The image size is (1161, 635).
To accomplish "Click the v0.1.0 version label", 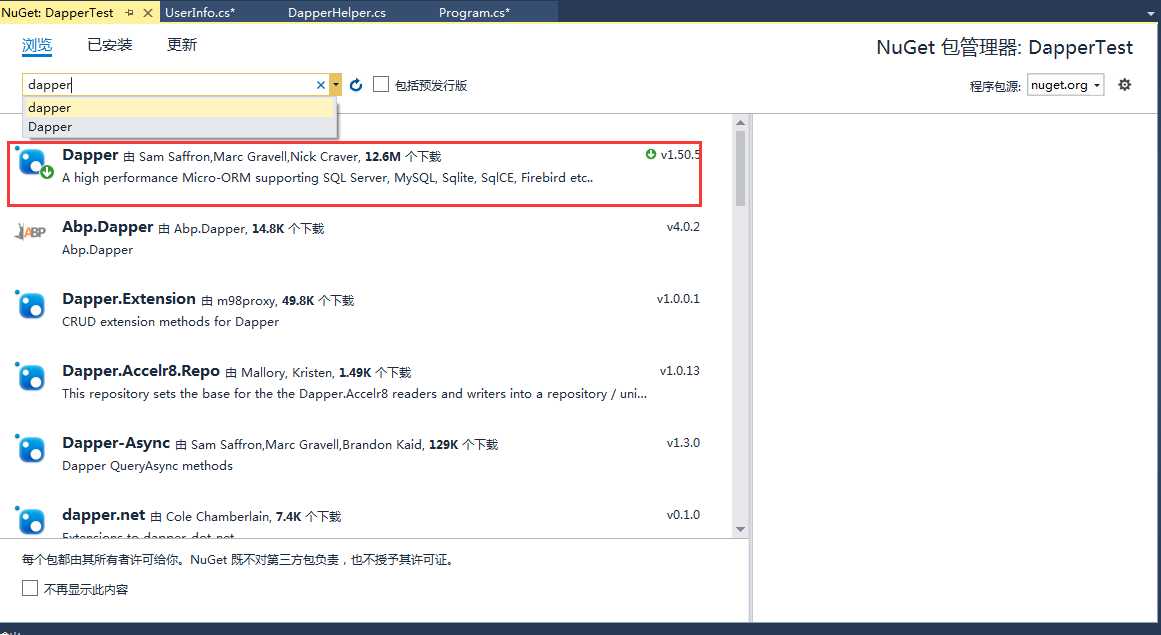I will (x=683, y=514).
